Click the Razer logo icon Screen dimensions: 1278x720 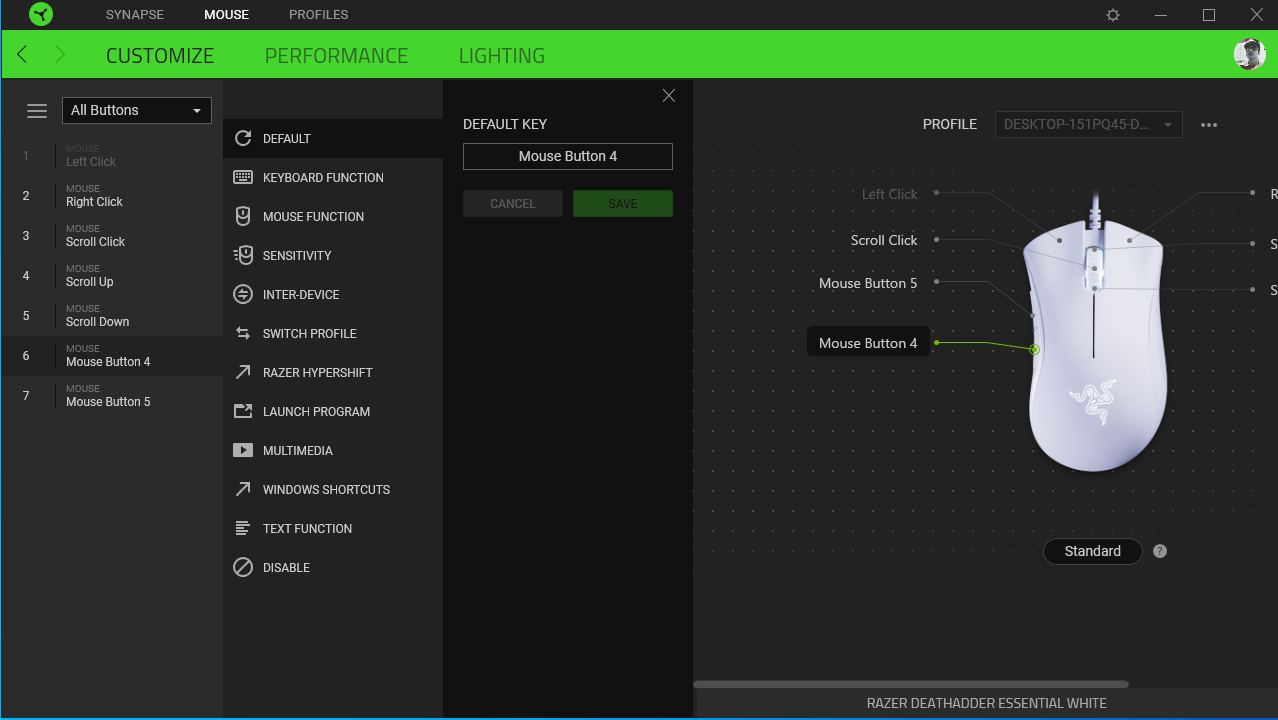point(41,14)
